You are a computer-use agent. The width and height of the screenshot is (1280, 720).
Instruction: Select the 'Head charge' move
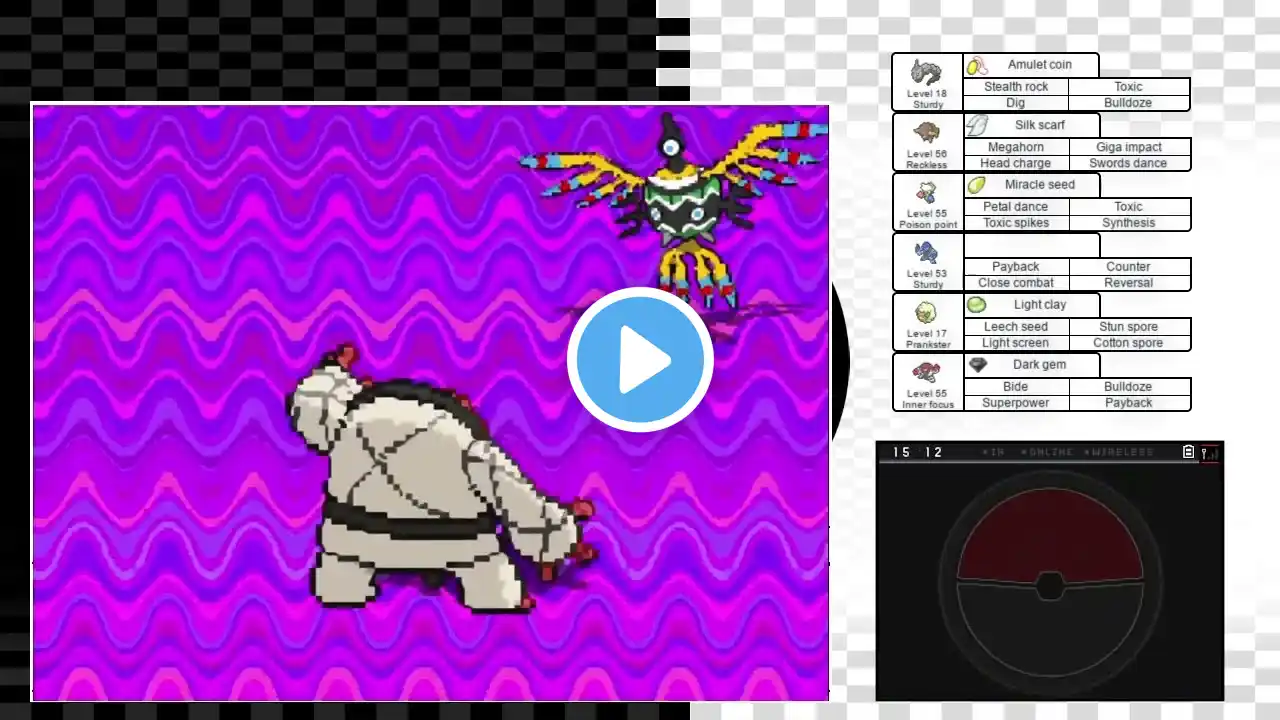pos(1016,163)
